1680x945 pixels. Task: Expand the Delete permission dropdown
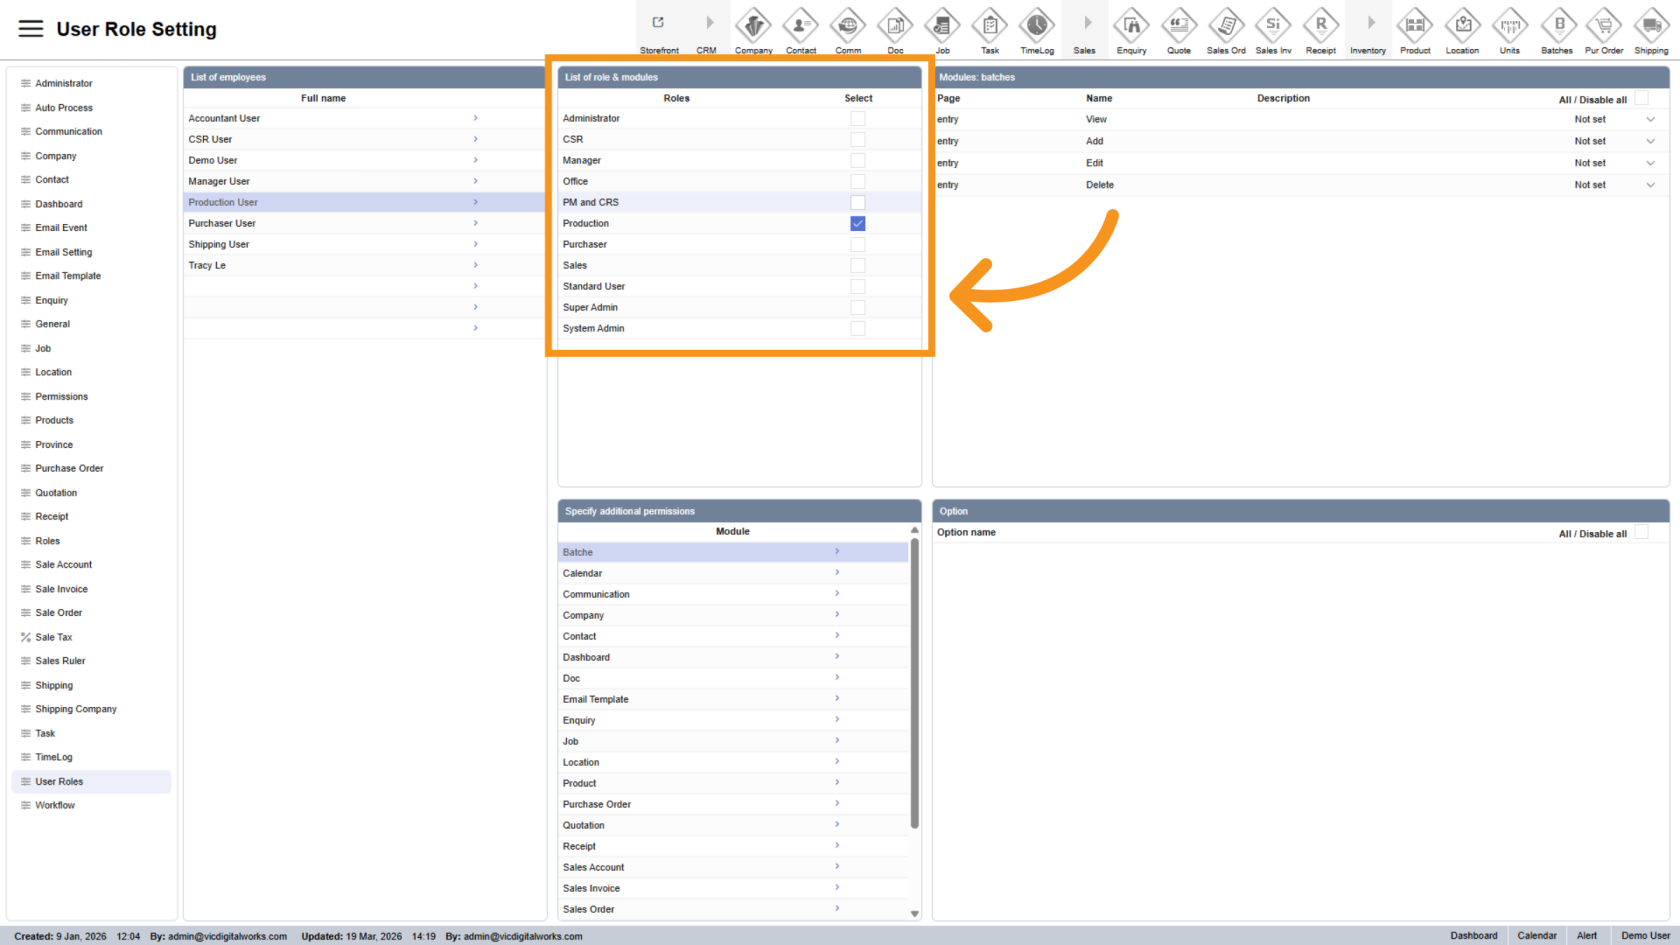coord(1650,185)
